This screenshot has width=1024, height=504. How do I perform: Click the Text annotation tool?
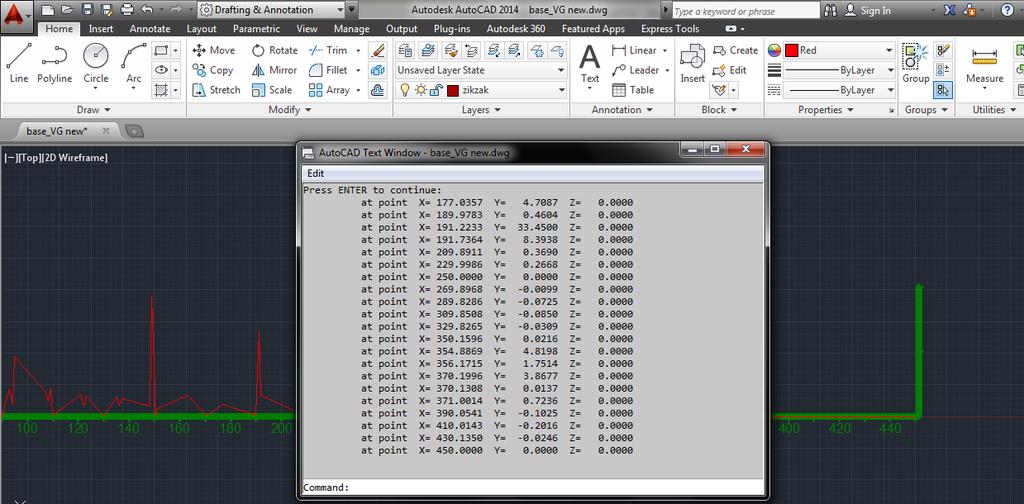[590, 64]
